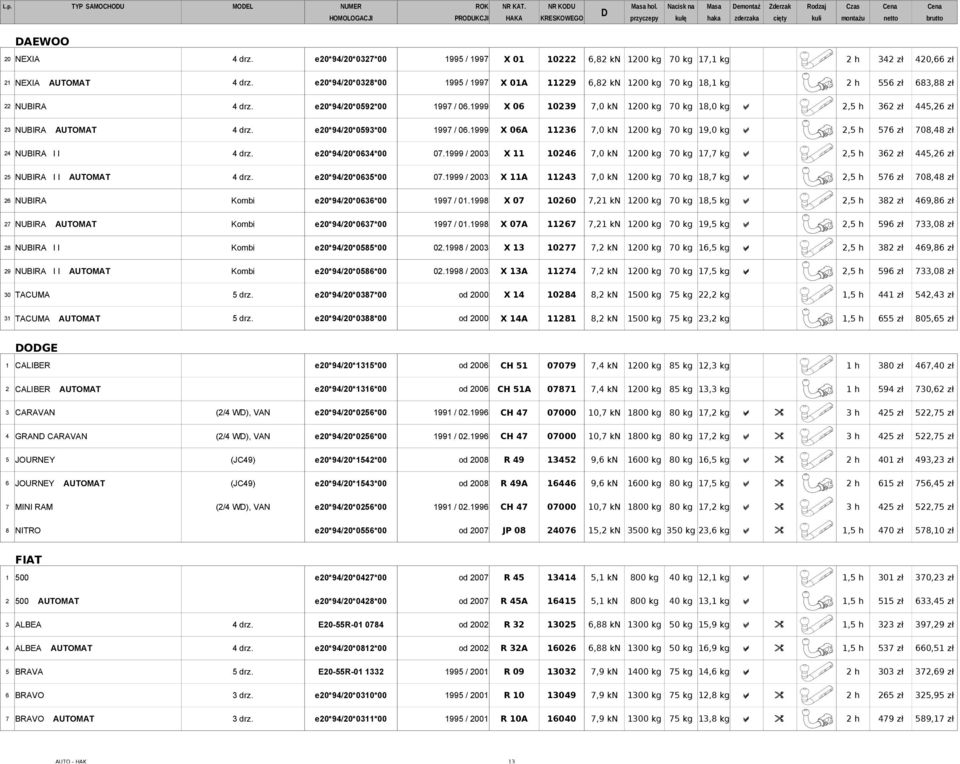
Task: Select the bumper-removal checkmark in MINI RAM row
Action: [746, 507]
